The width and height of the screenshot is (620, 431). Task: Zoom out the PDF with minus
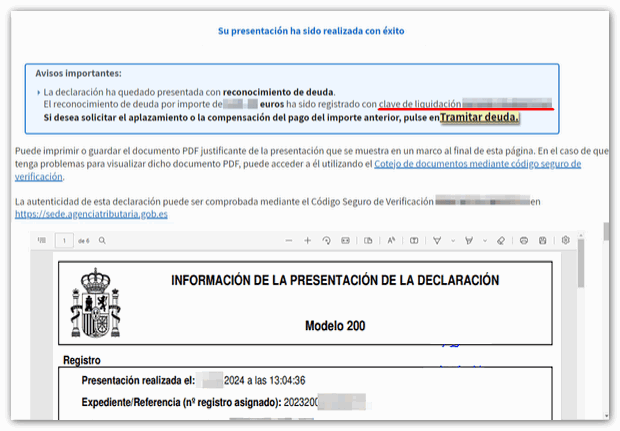(288, 241)
